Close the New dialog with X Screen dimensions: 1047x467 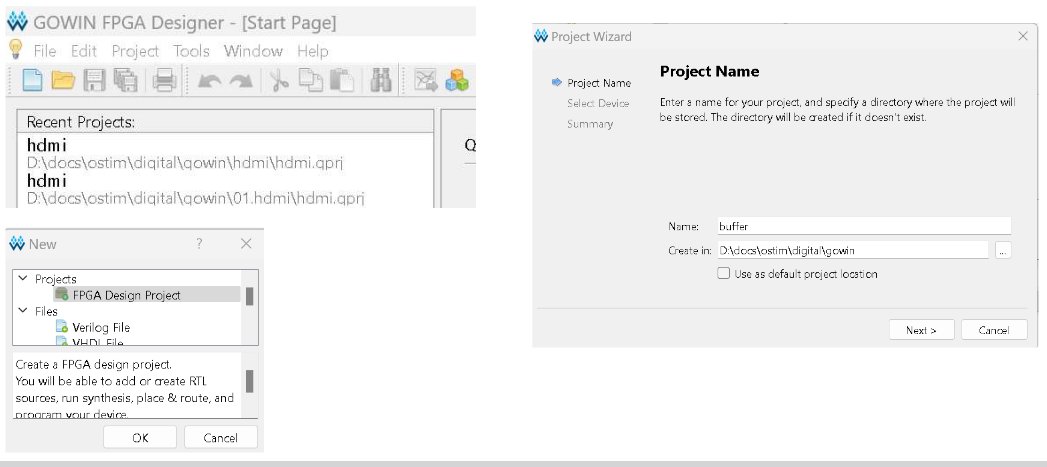point(246,244)
